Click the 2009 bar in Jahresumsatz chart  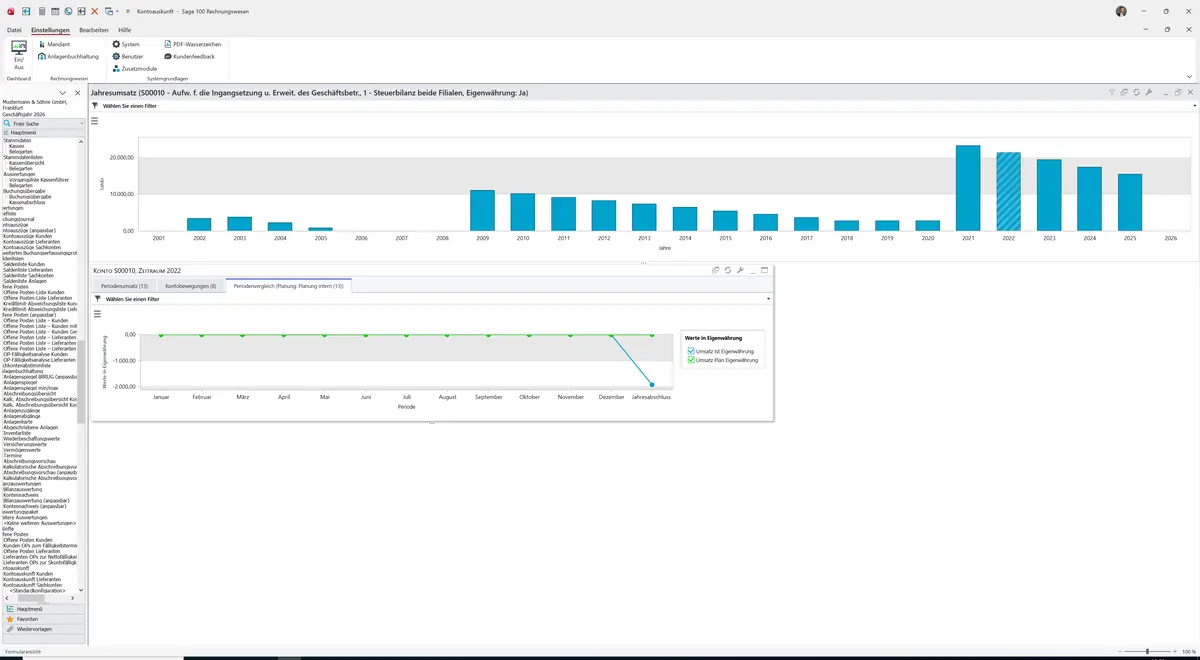(x=482, y=210)
